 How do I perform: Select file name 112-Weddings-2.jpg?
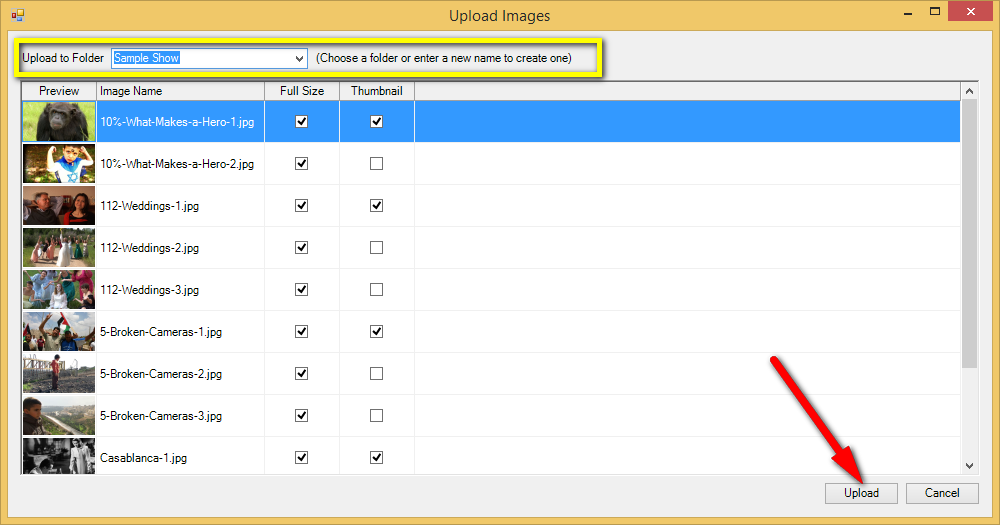click(x=149, y=248)
